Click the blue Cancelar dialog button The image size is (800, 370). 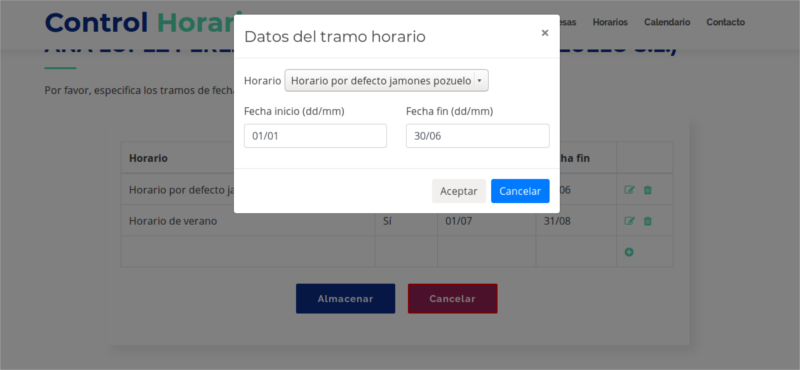coord(520,191)
